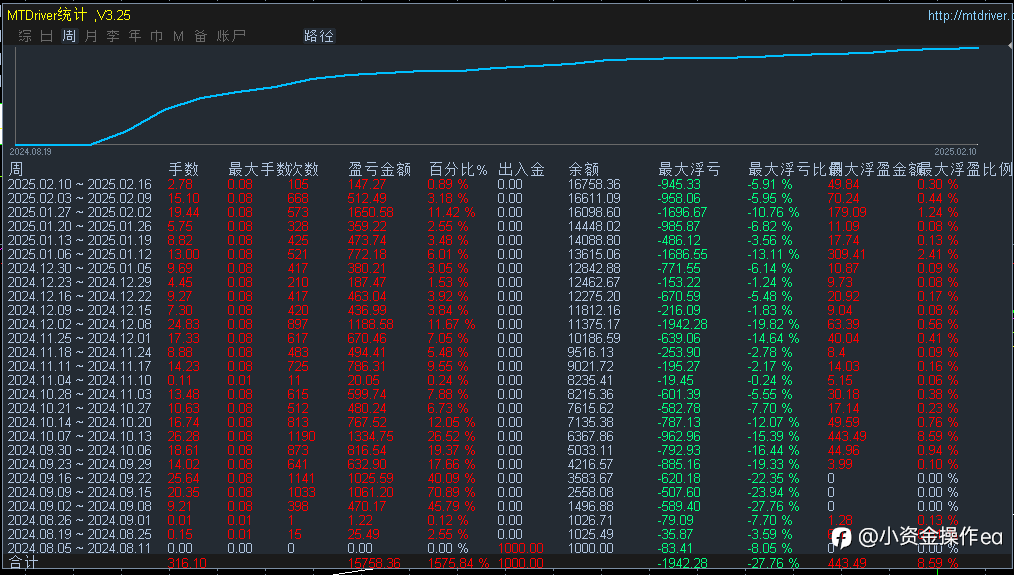
Task: Click the 手数 column header
Action: pyautogui.click(x=183, y=169)
